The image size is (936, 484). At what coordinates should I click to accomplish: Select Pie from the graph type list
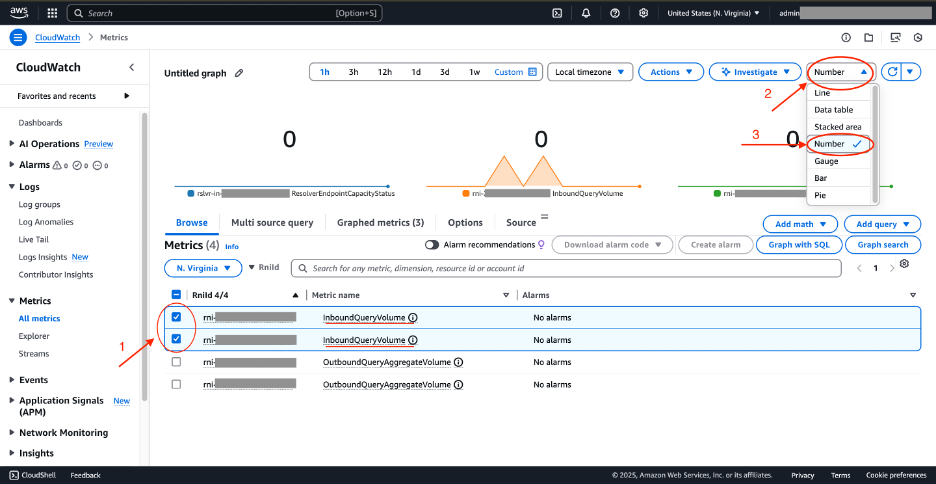(x=839, y=195)
